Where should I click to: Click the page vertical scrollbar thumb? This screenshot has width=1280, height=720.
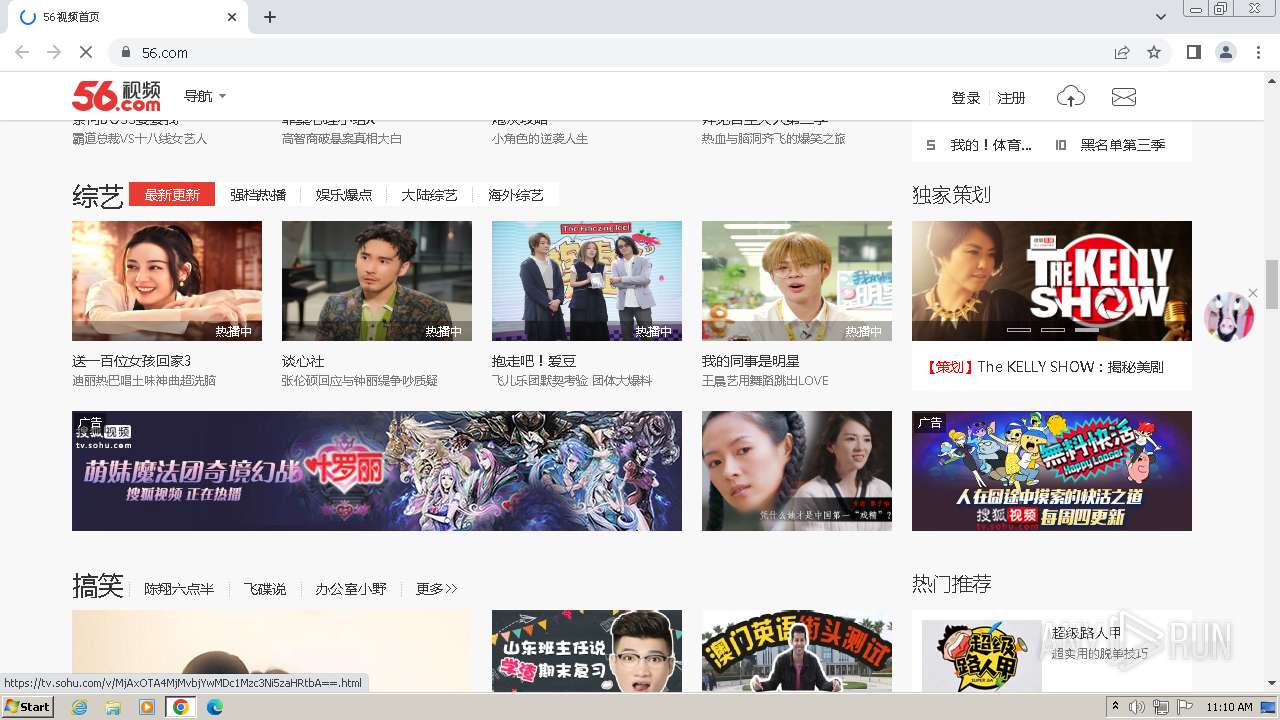point(1271,285)
